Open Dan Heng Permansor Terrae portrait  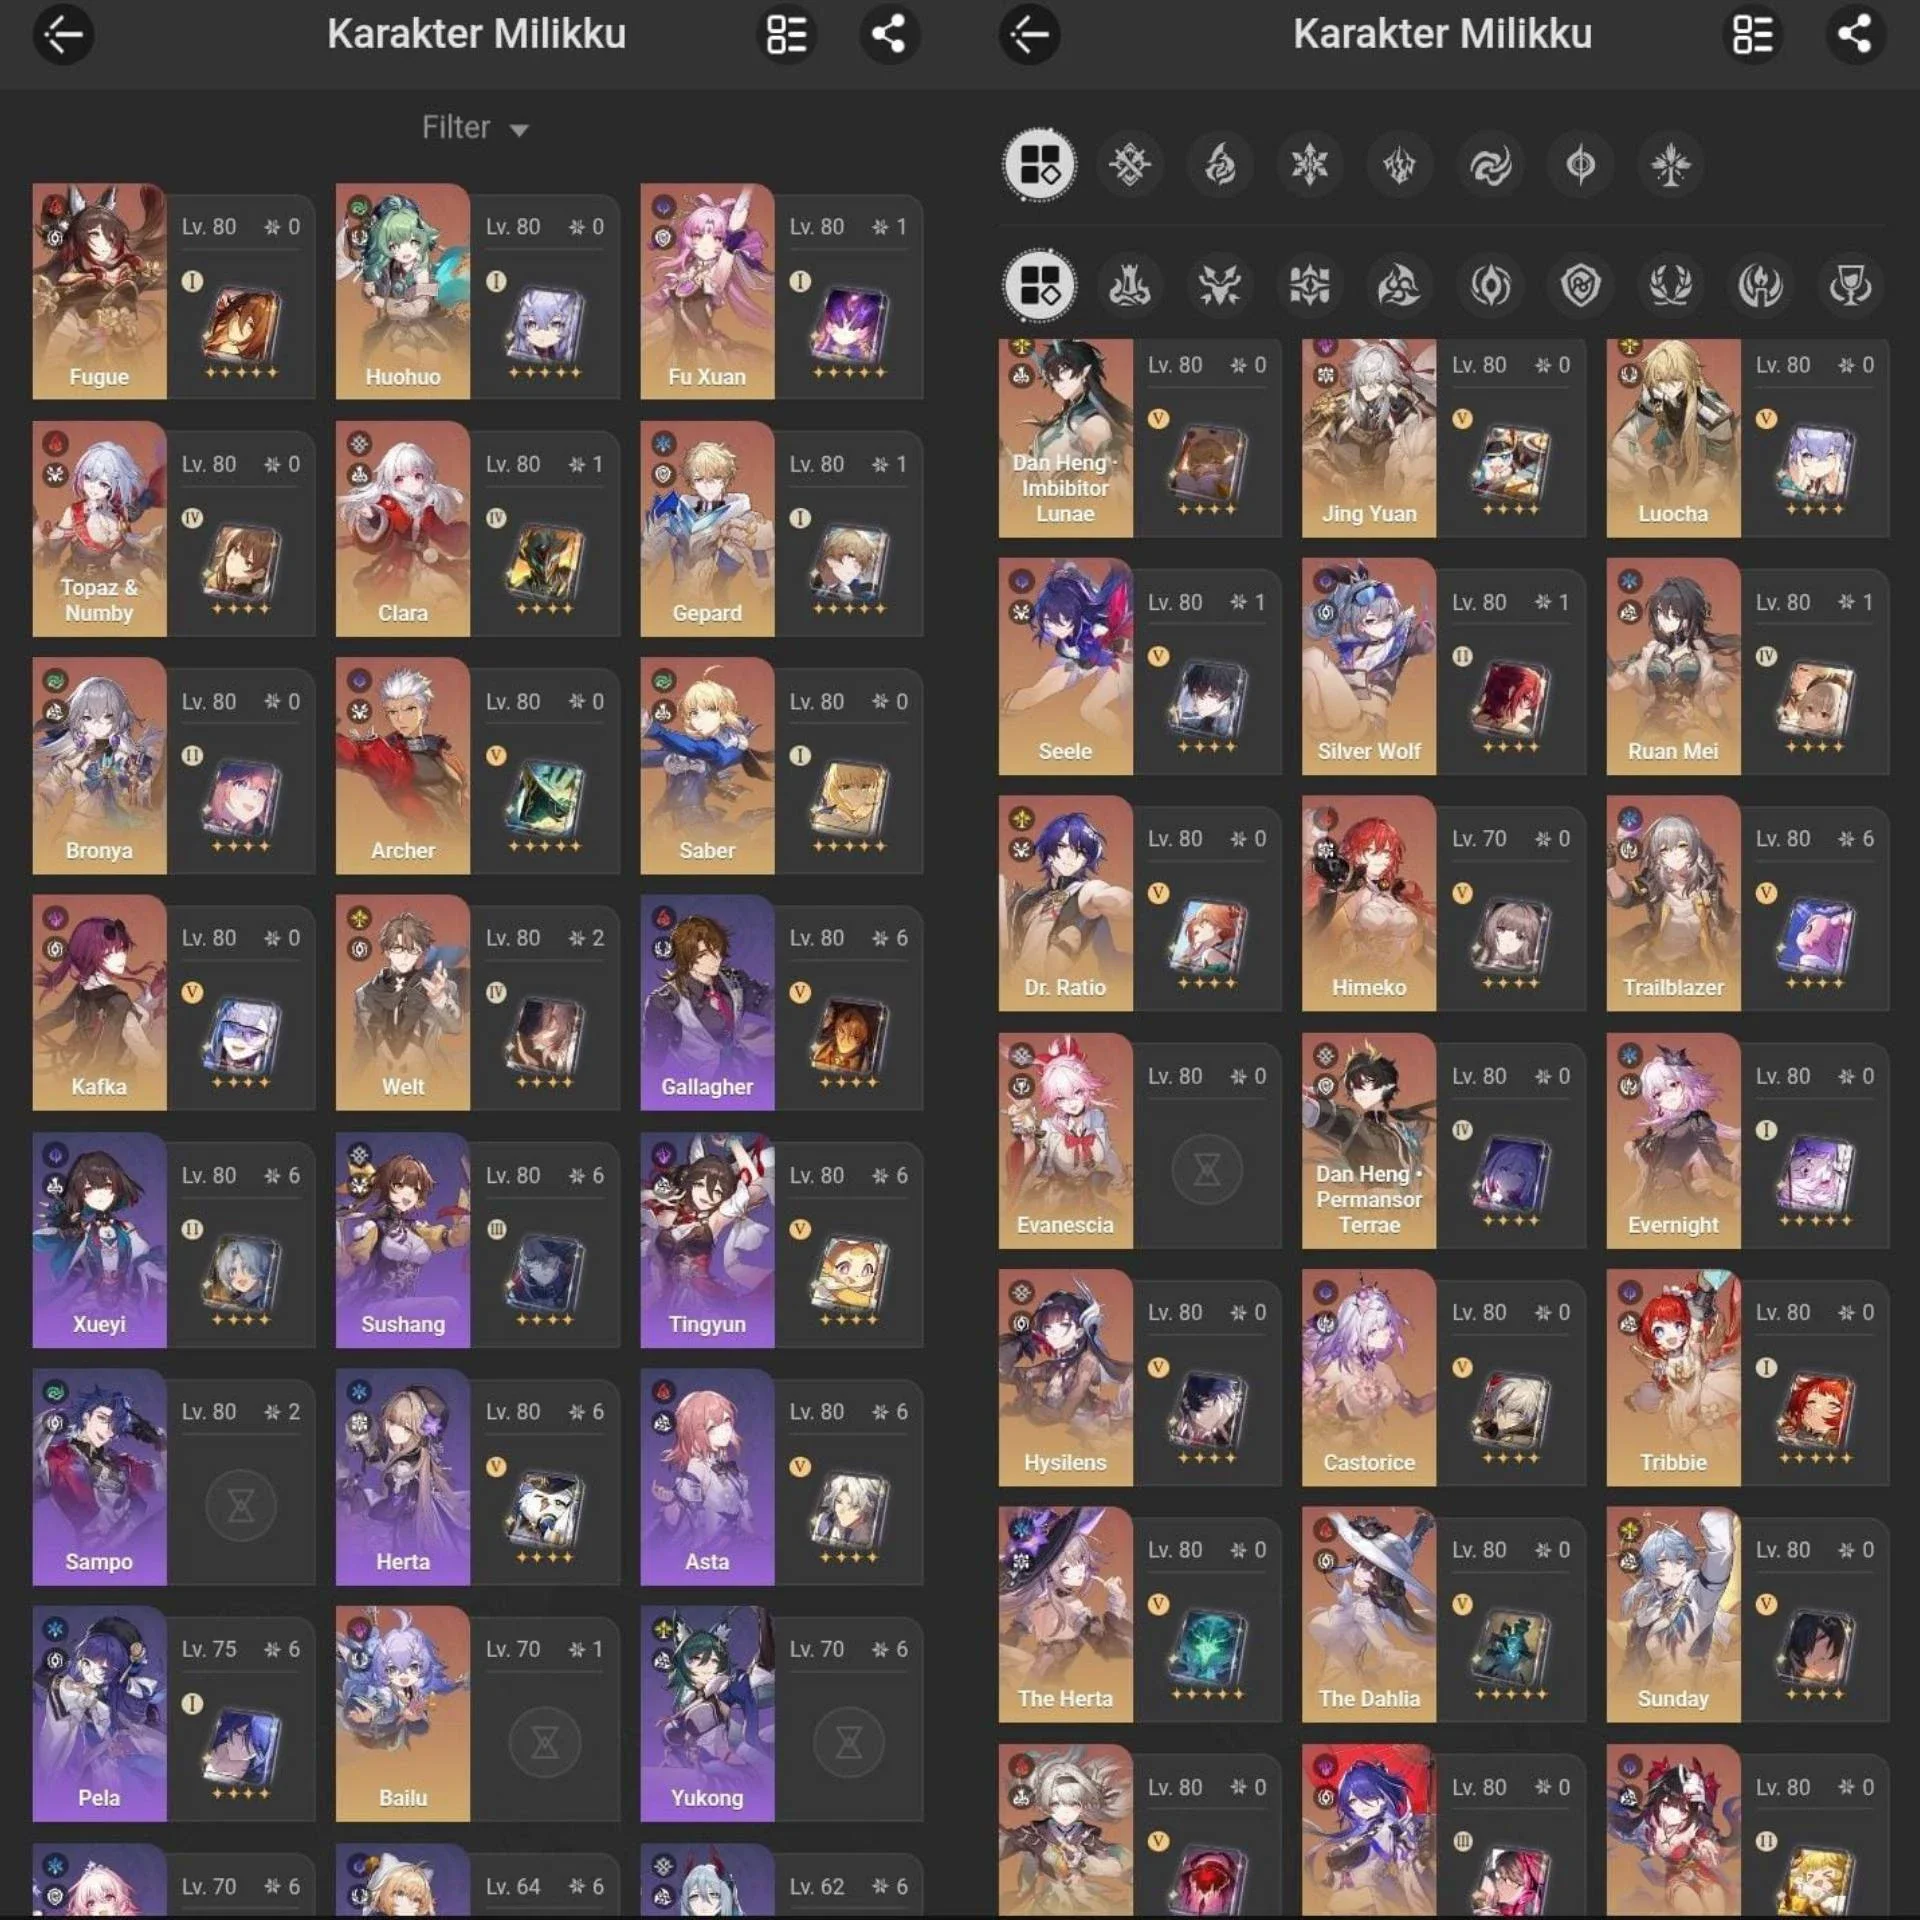pyautogui.click(x=1369, y=1141)
